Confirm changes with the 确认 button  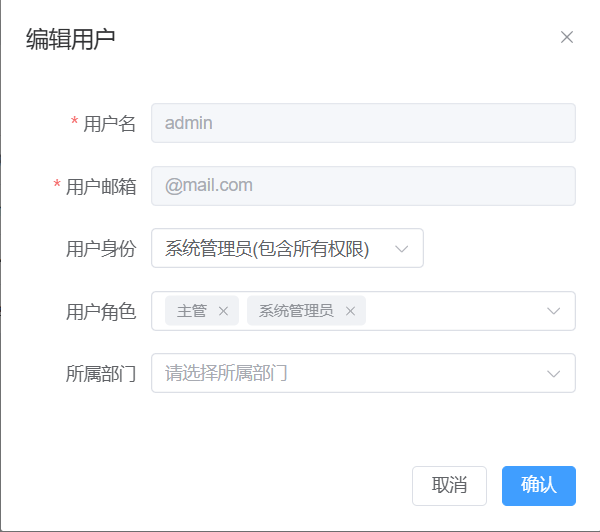click(539, 486)
